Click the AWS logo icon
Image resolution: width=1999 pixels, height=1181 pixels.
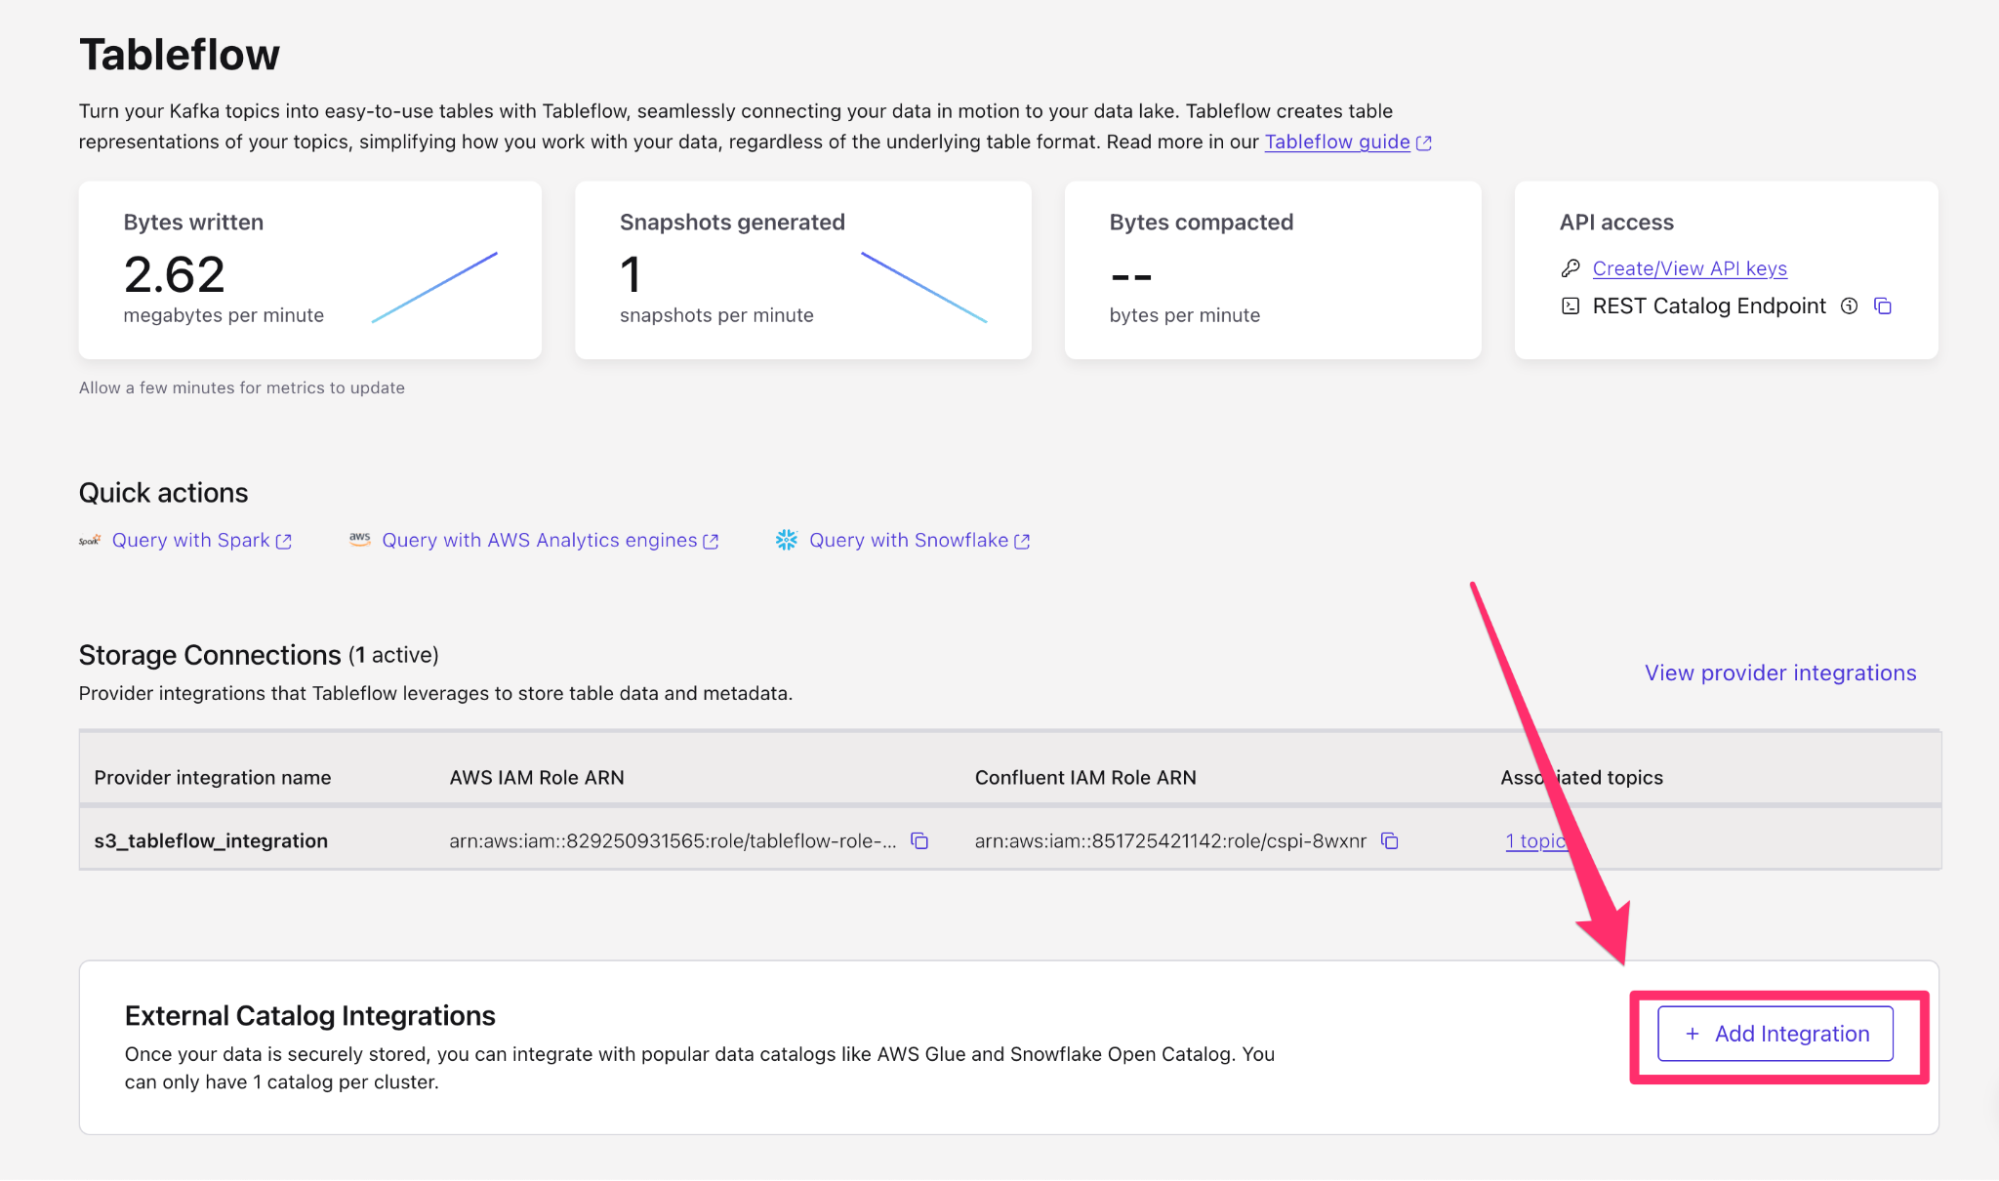(x=360, y=539)
